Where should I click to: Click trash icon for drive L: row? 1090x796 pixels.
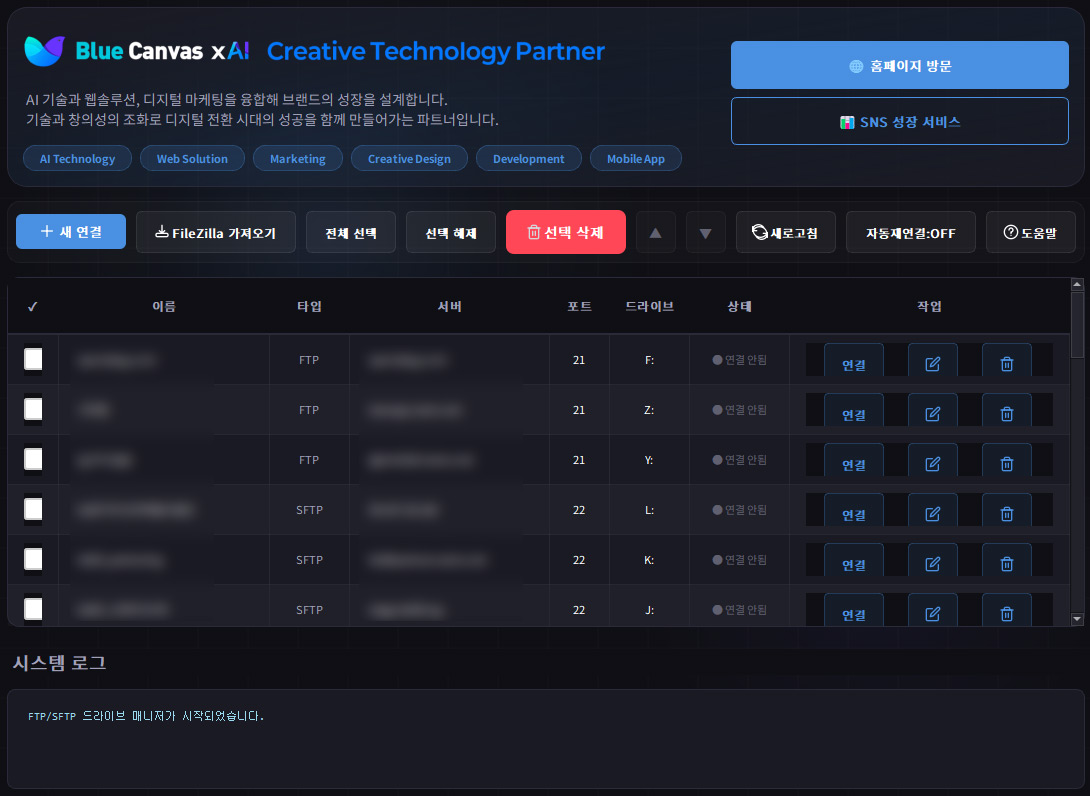pos(1006,513)
